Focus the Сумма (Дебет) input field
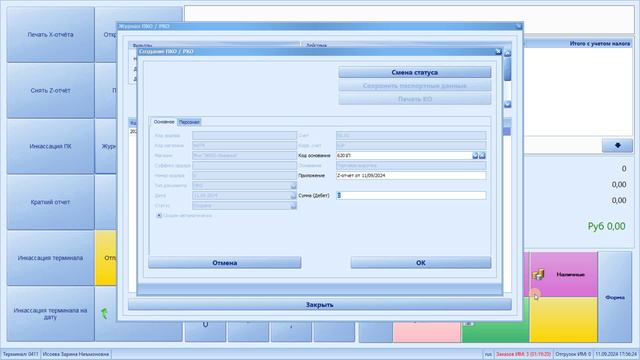640x360 pixels. pyautogui.click(x=411, y=196)
